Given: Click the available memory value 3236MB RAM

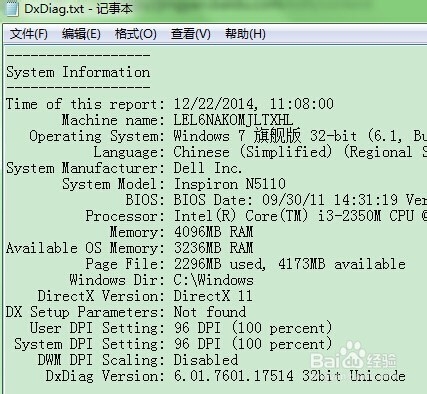Looking at the screenshot, I should (x=214, y=248).
